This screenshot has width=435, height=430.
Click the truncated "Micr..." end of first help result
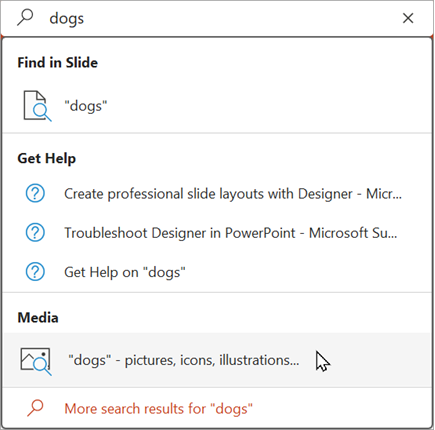[384, 194]
